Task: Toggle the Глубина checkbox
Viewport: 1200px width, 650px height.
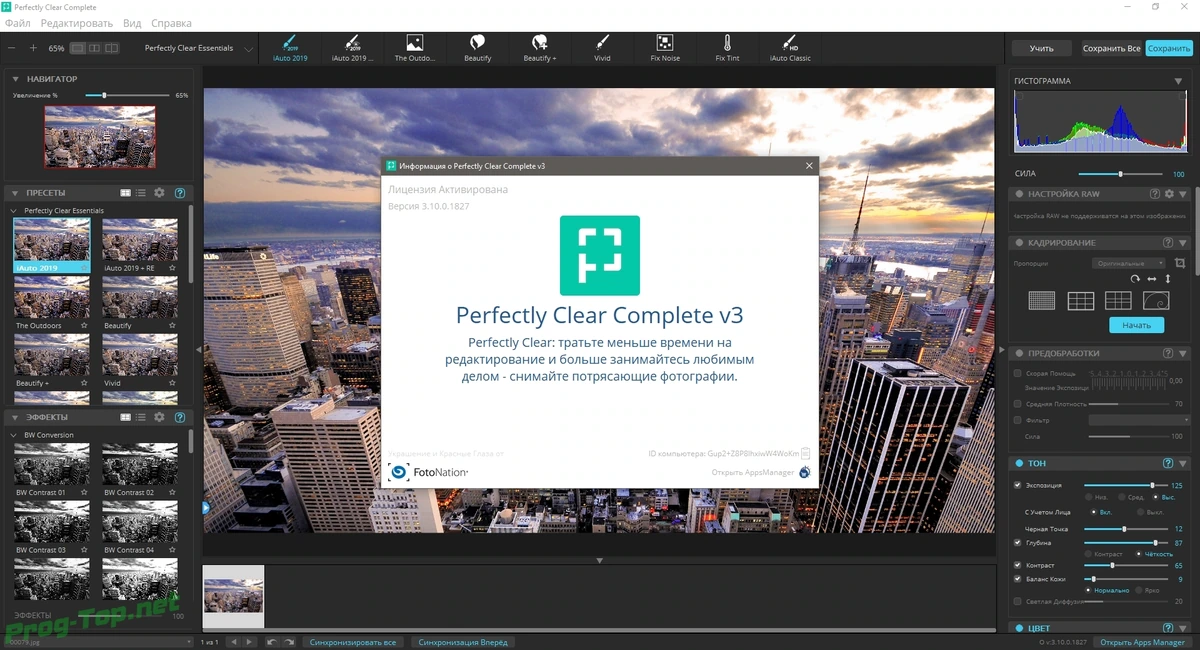Action: pos(1018,542)
